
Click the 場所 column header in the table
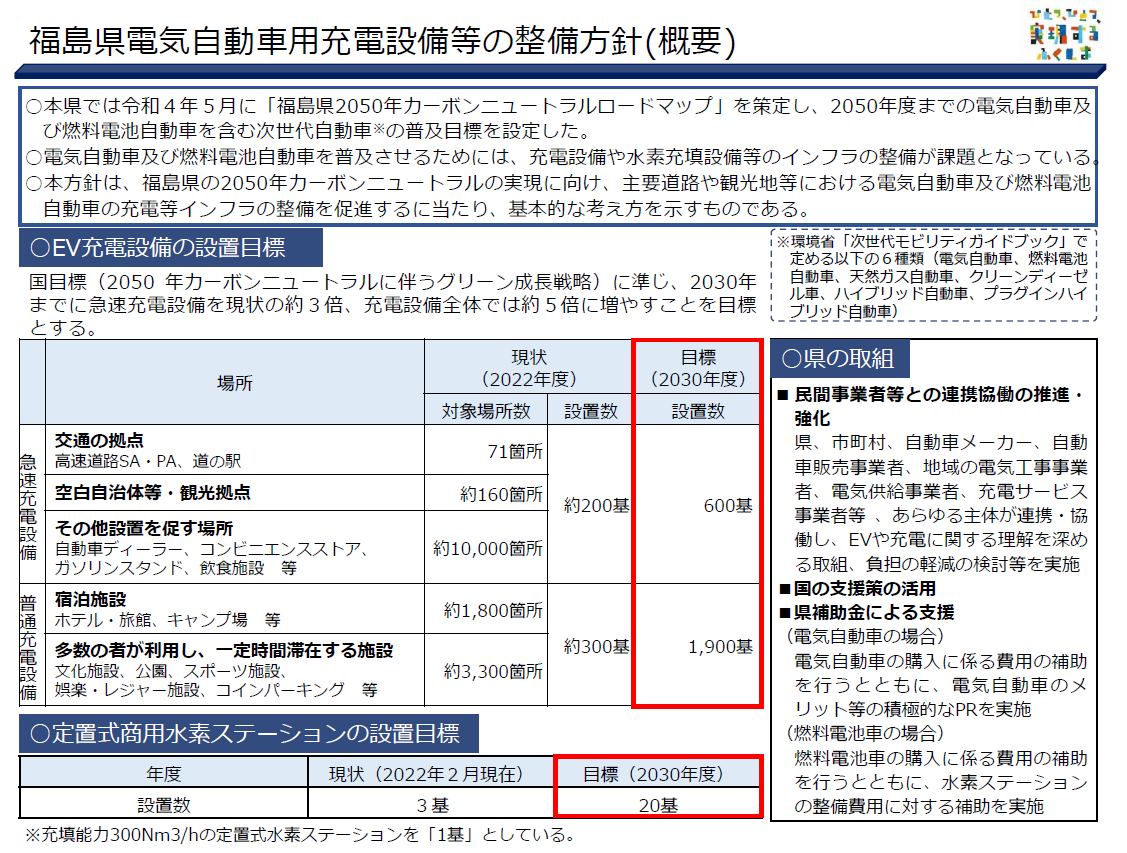(235, 382)
